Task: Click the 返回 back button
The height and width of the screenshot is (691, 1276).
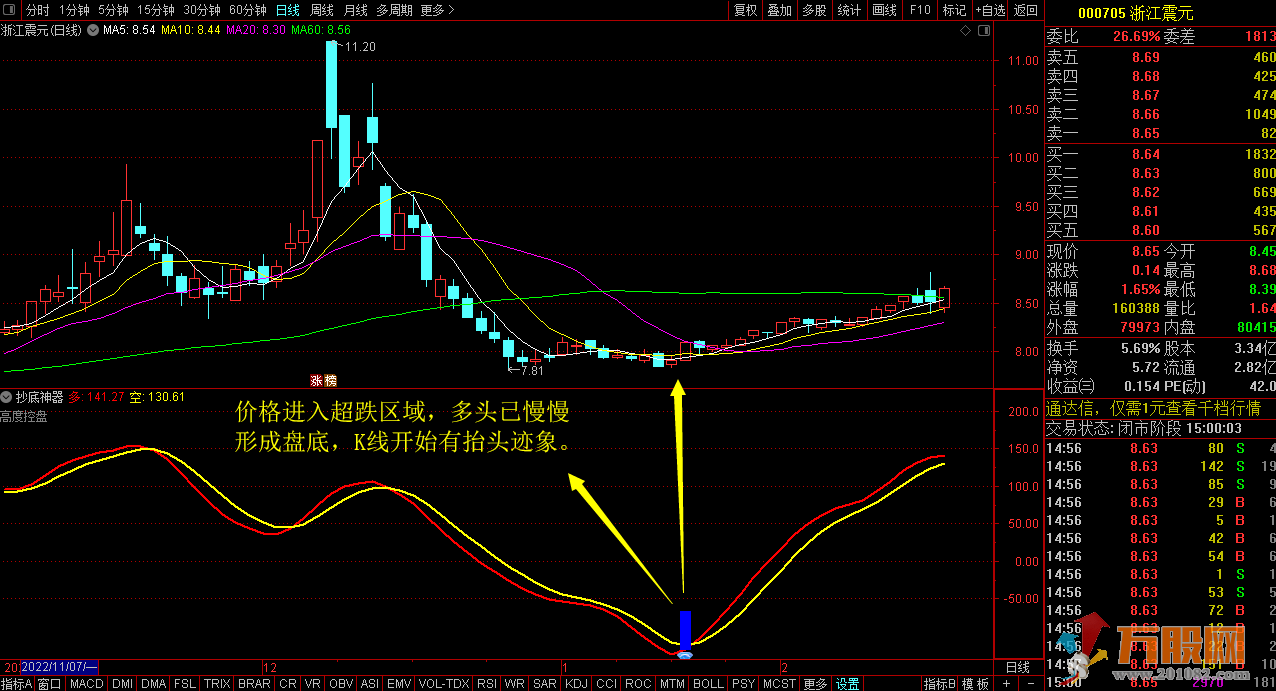Action: pyautogui.click(x=1026, y=10)
